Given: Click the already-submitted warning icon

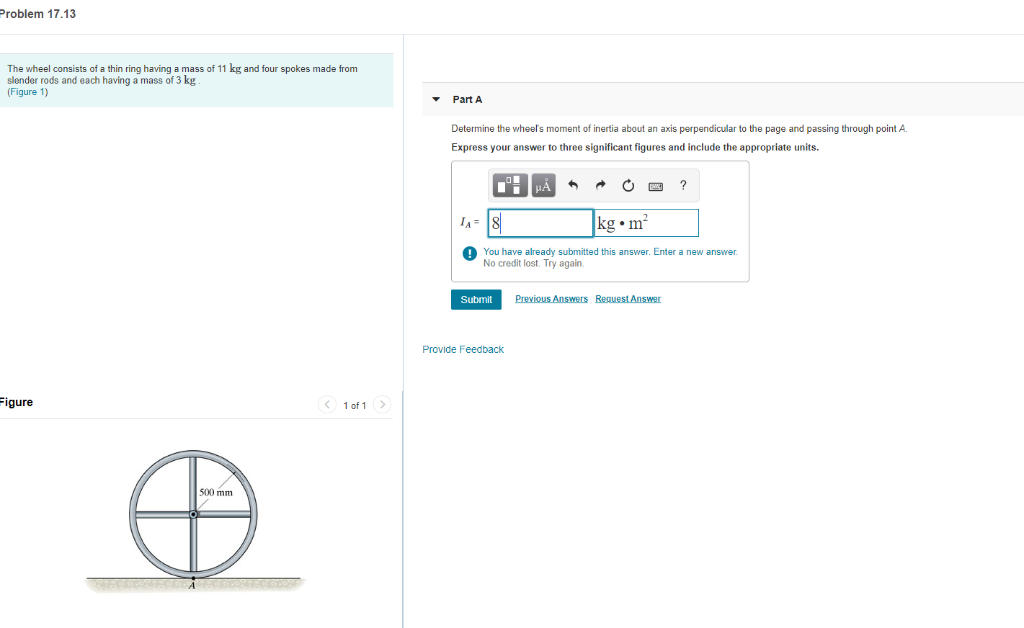Looking at the screenshot, I should coord(470,253).
